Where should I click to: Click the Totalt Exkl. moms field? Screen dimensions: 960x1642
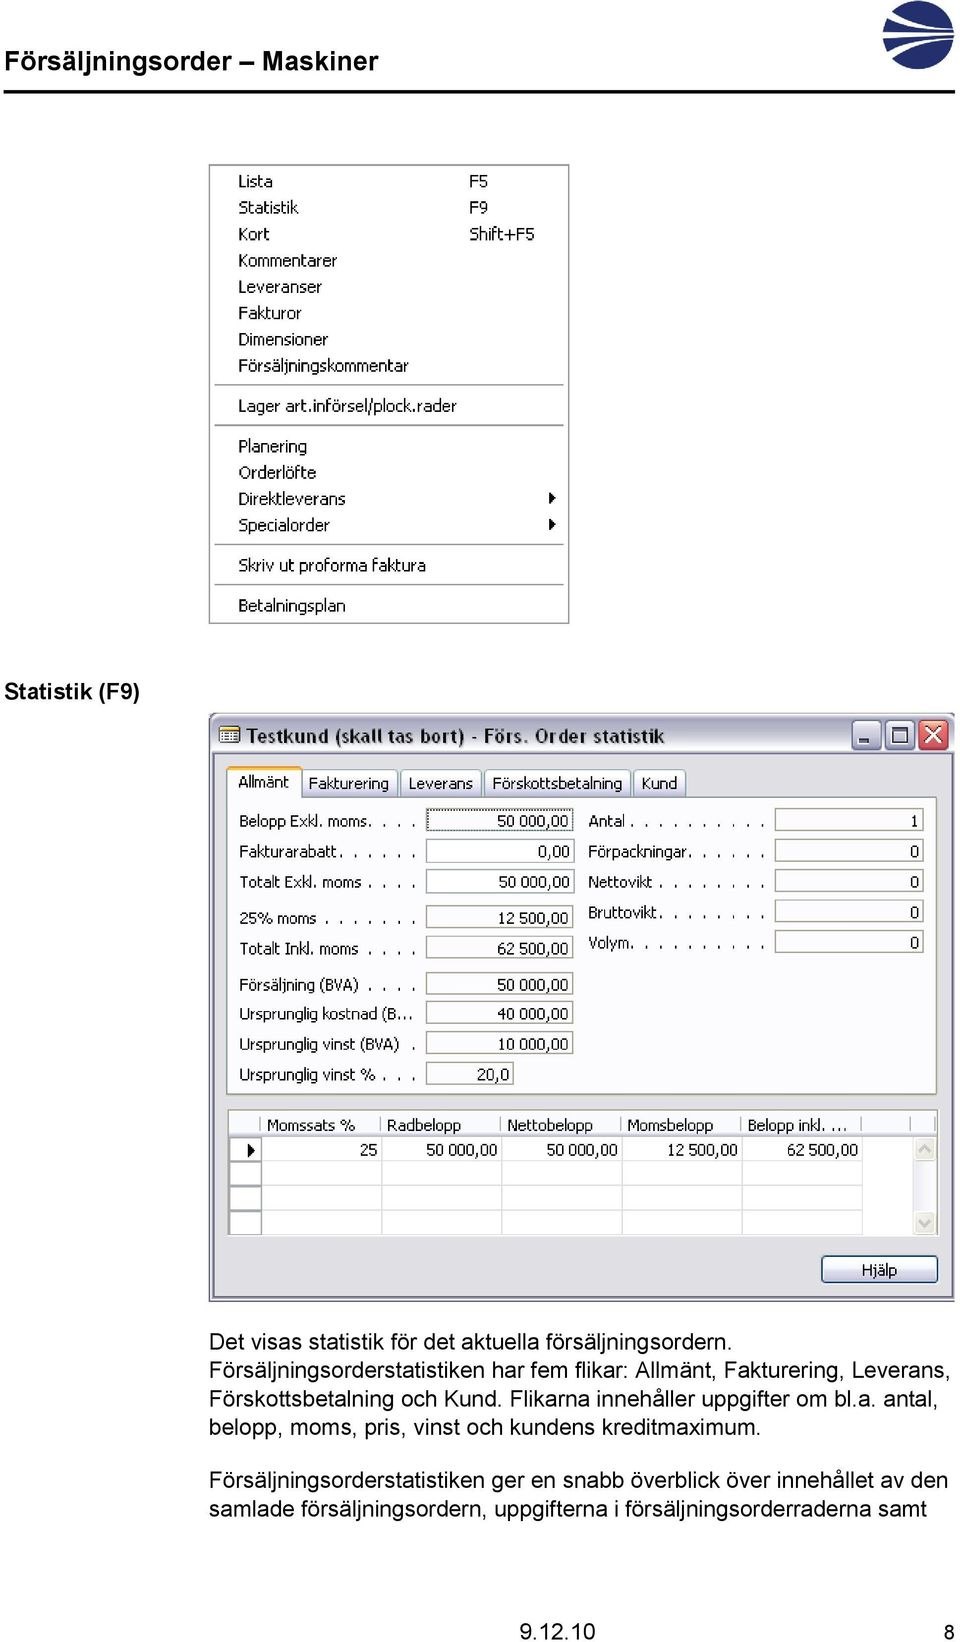(x=499, y=882)
